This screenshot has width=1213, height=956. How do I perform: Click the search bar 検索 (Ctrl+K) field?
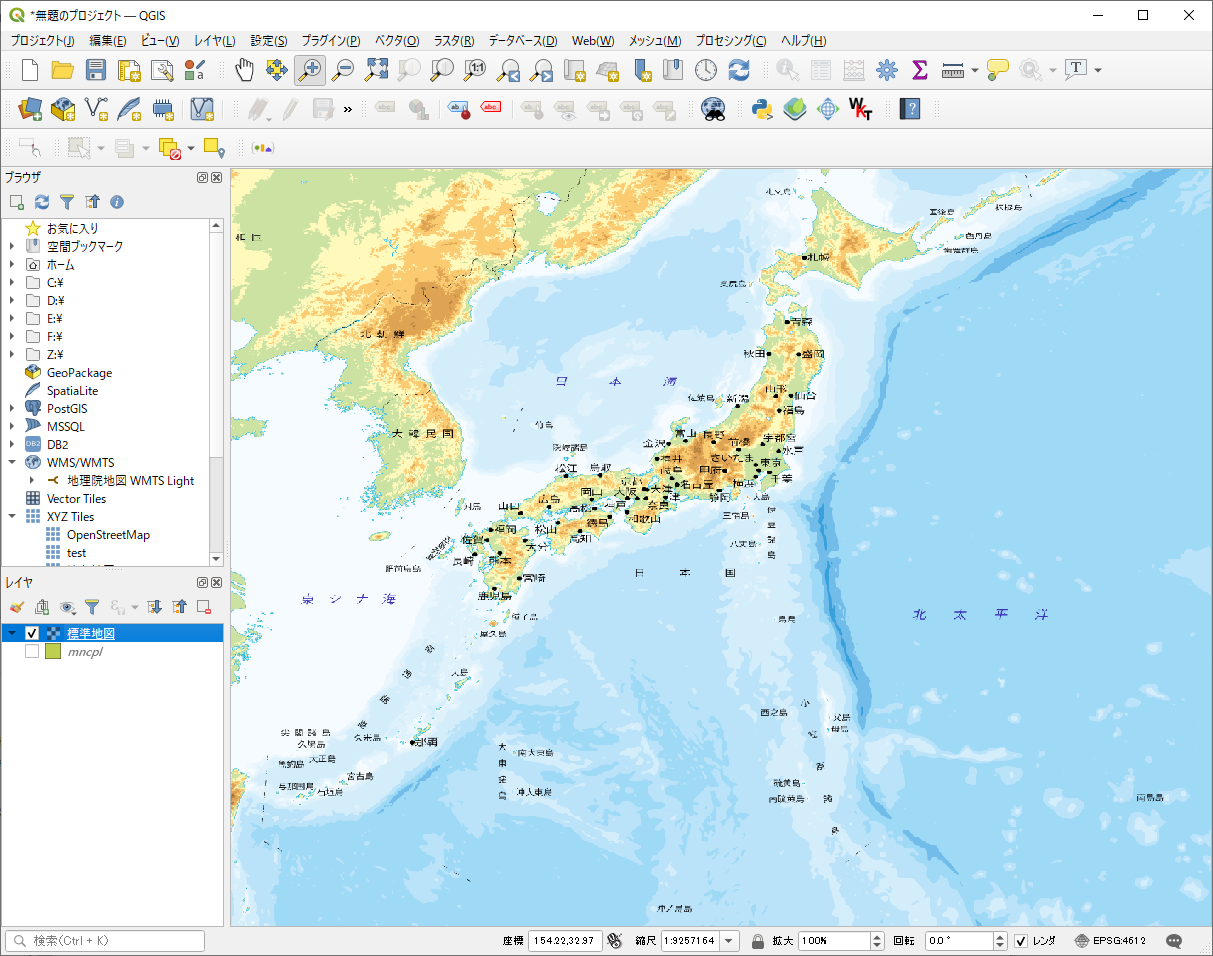coord(105,941)
